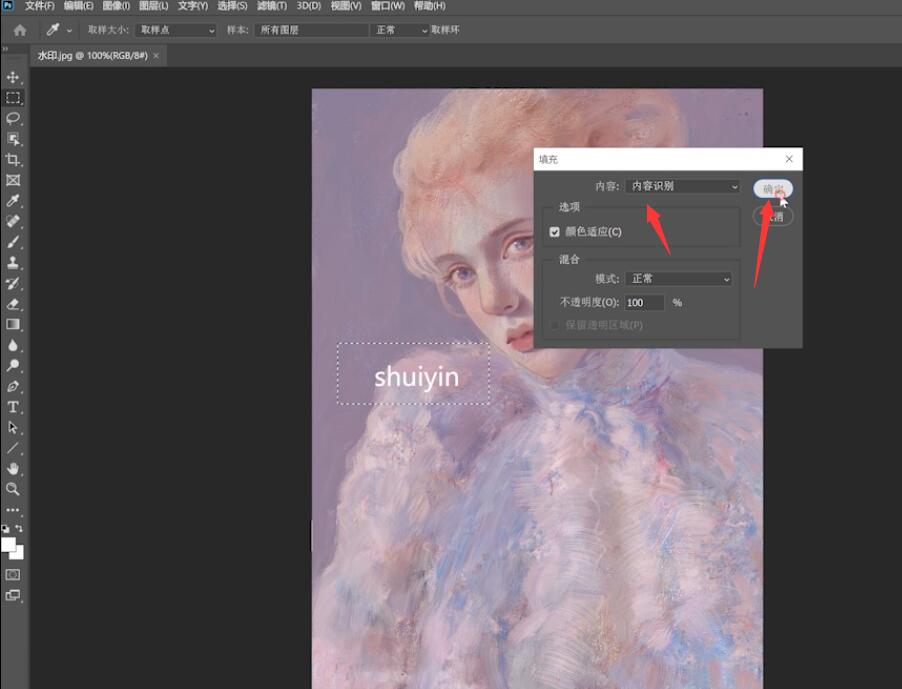Open the 文件(F) menu

(x=39, y=6)
